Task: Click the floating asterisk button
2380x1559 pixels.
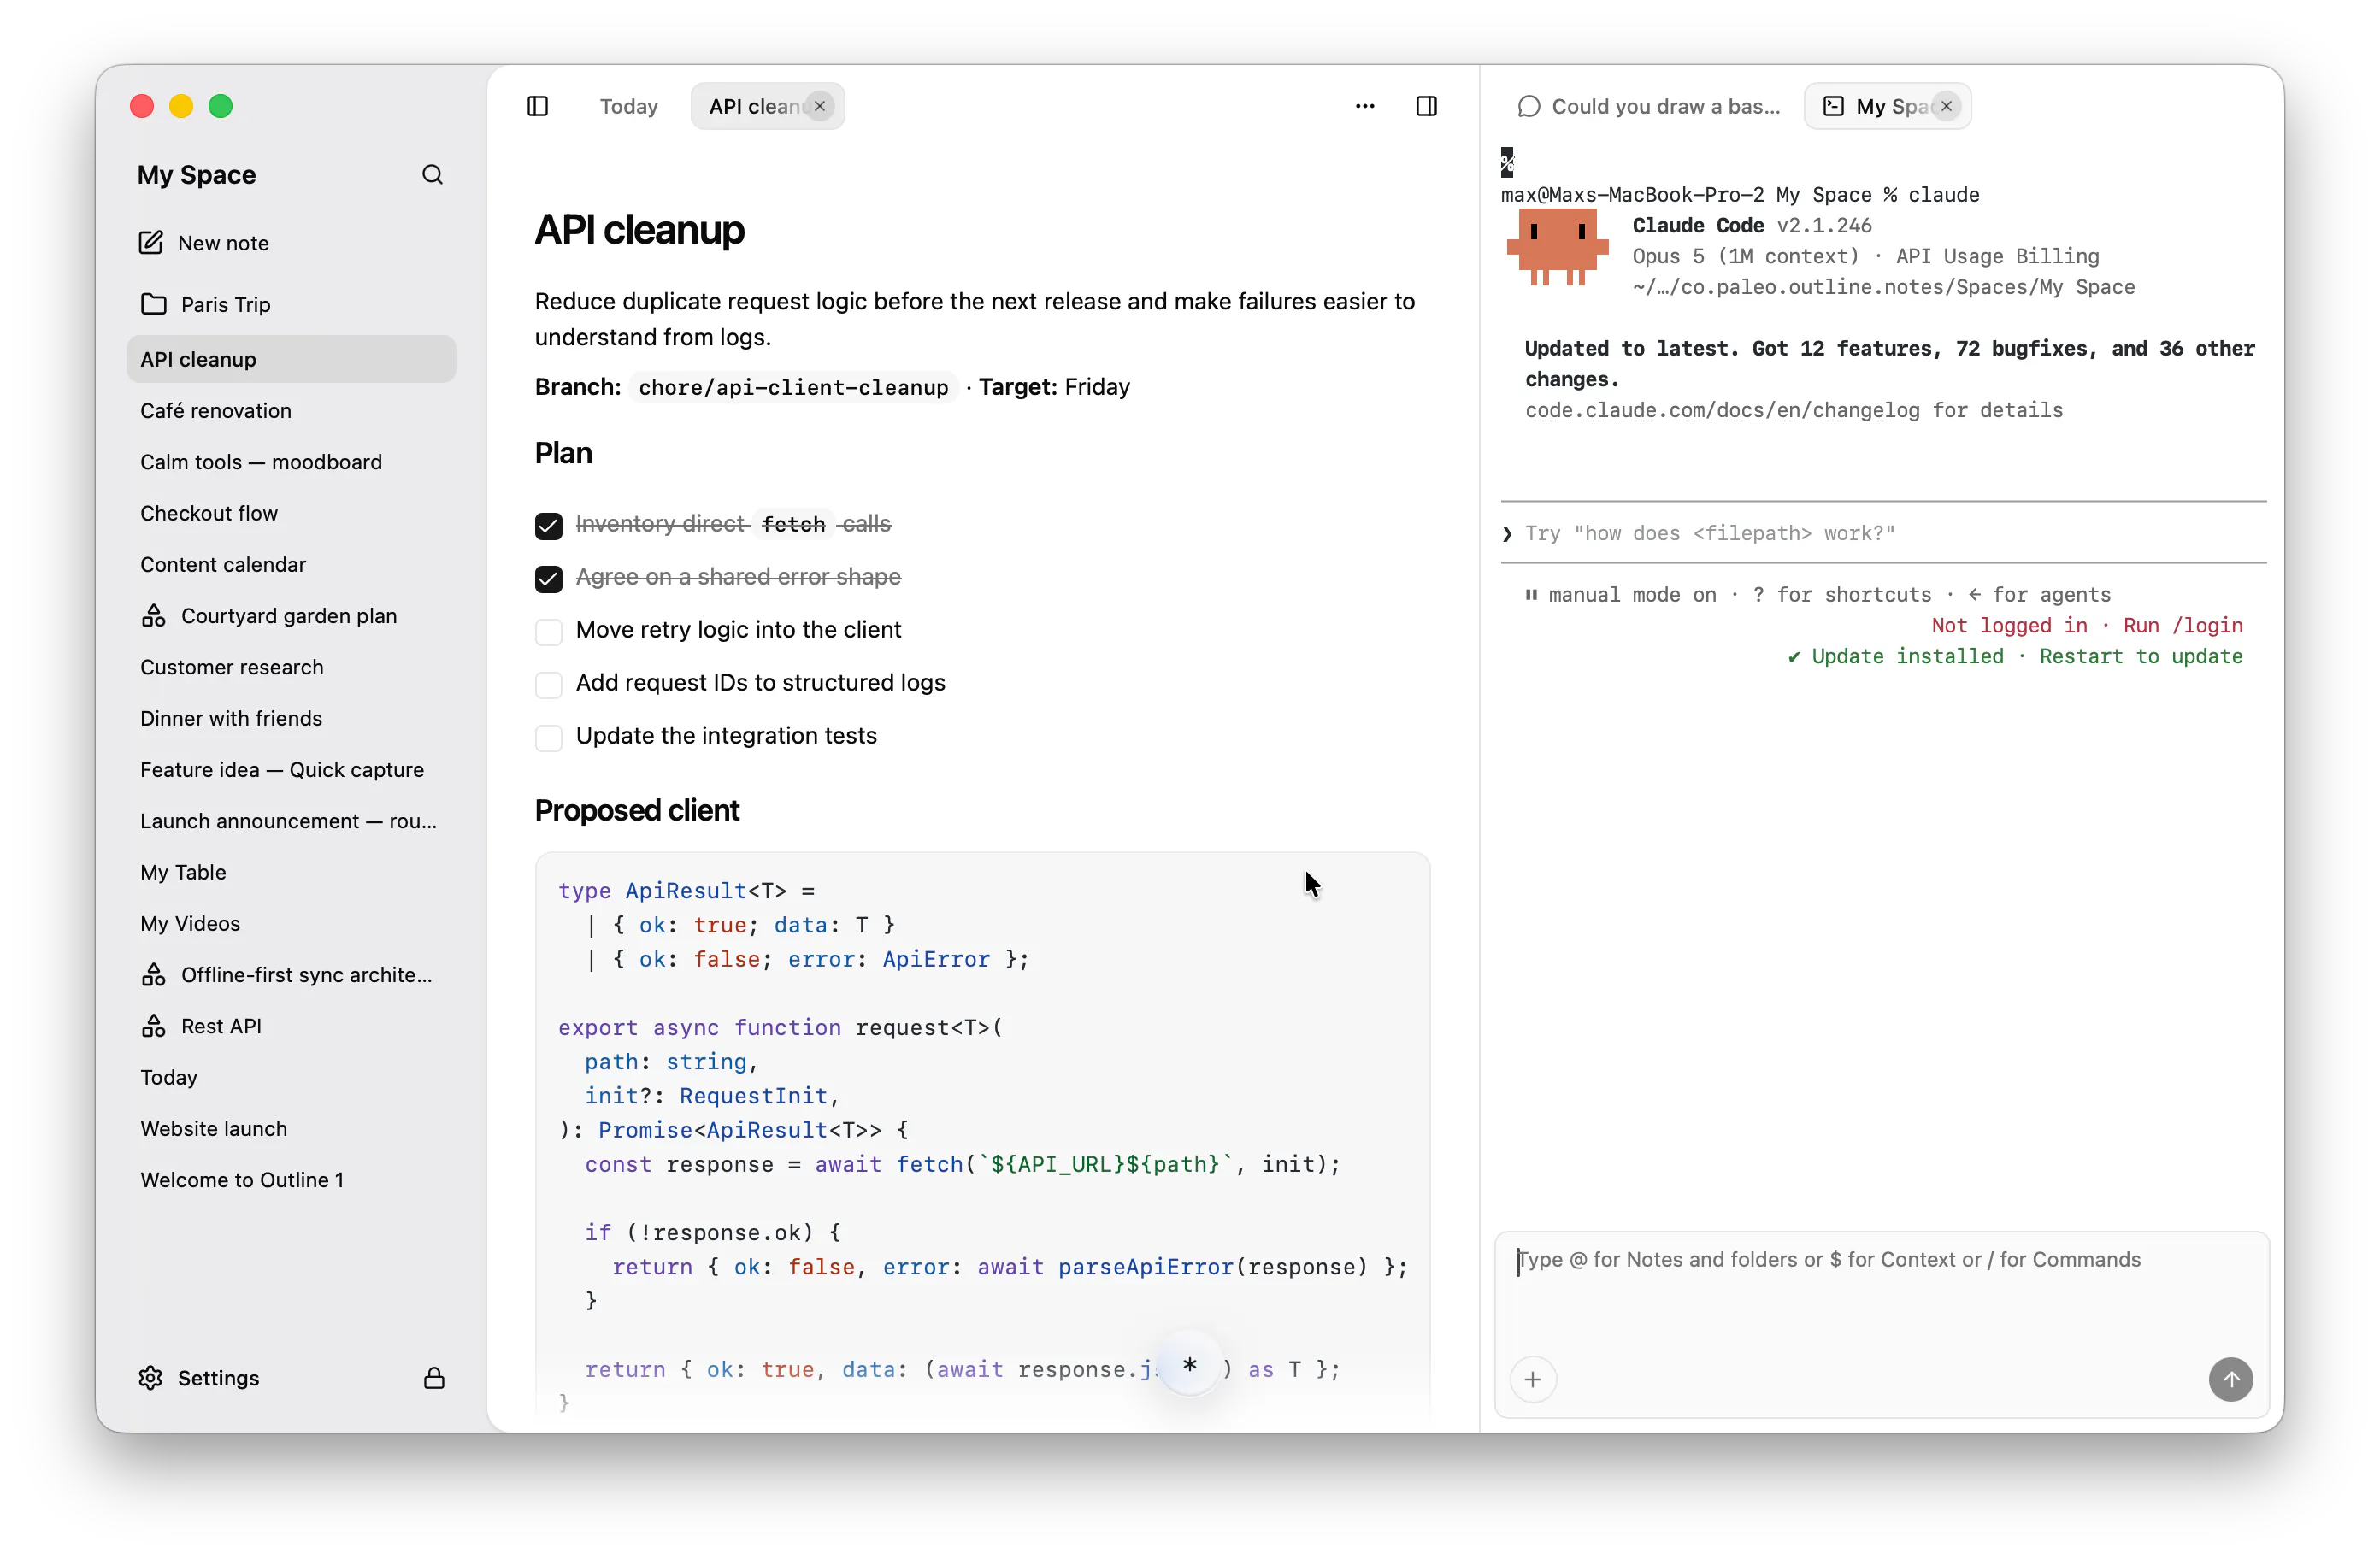Action: [1190, 1366]
